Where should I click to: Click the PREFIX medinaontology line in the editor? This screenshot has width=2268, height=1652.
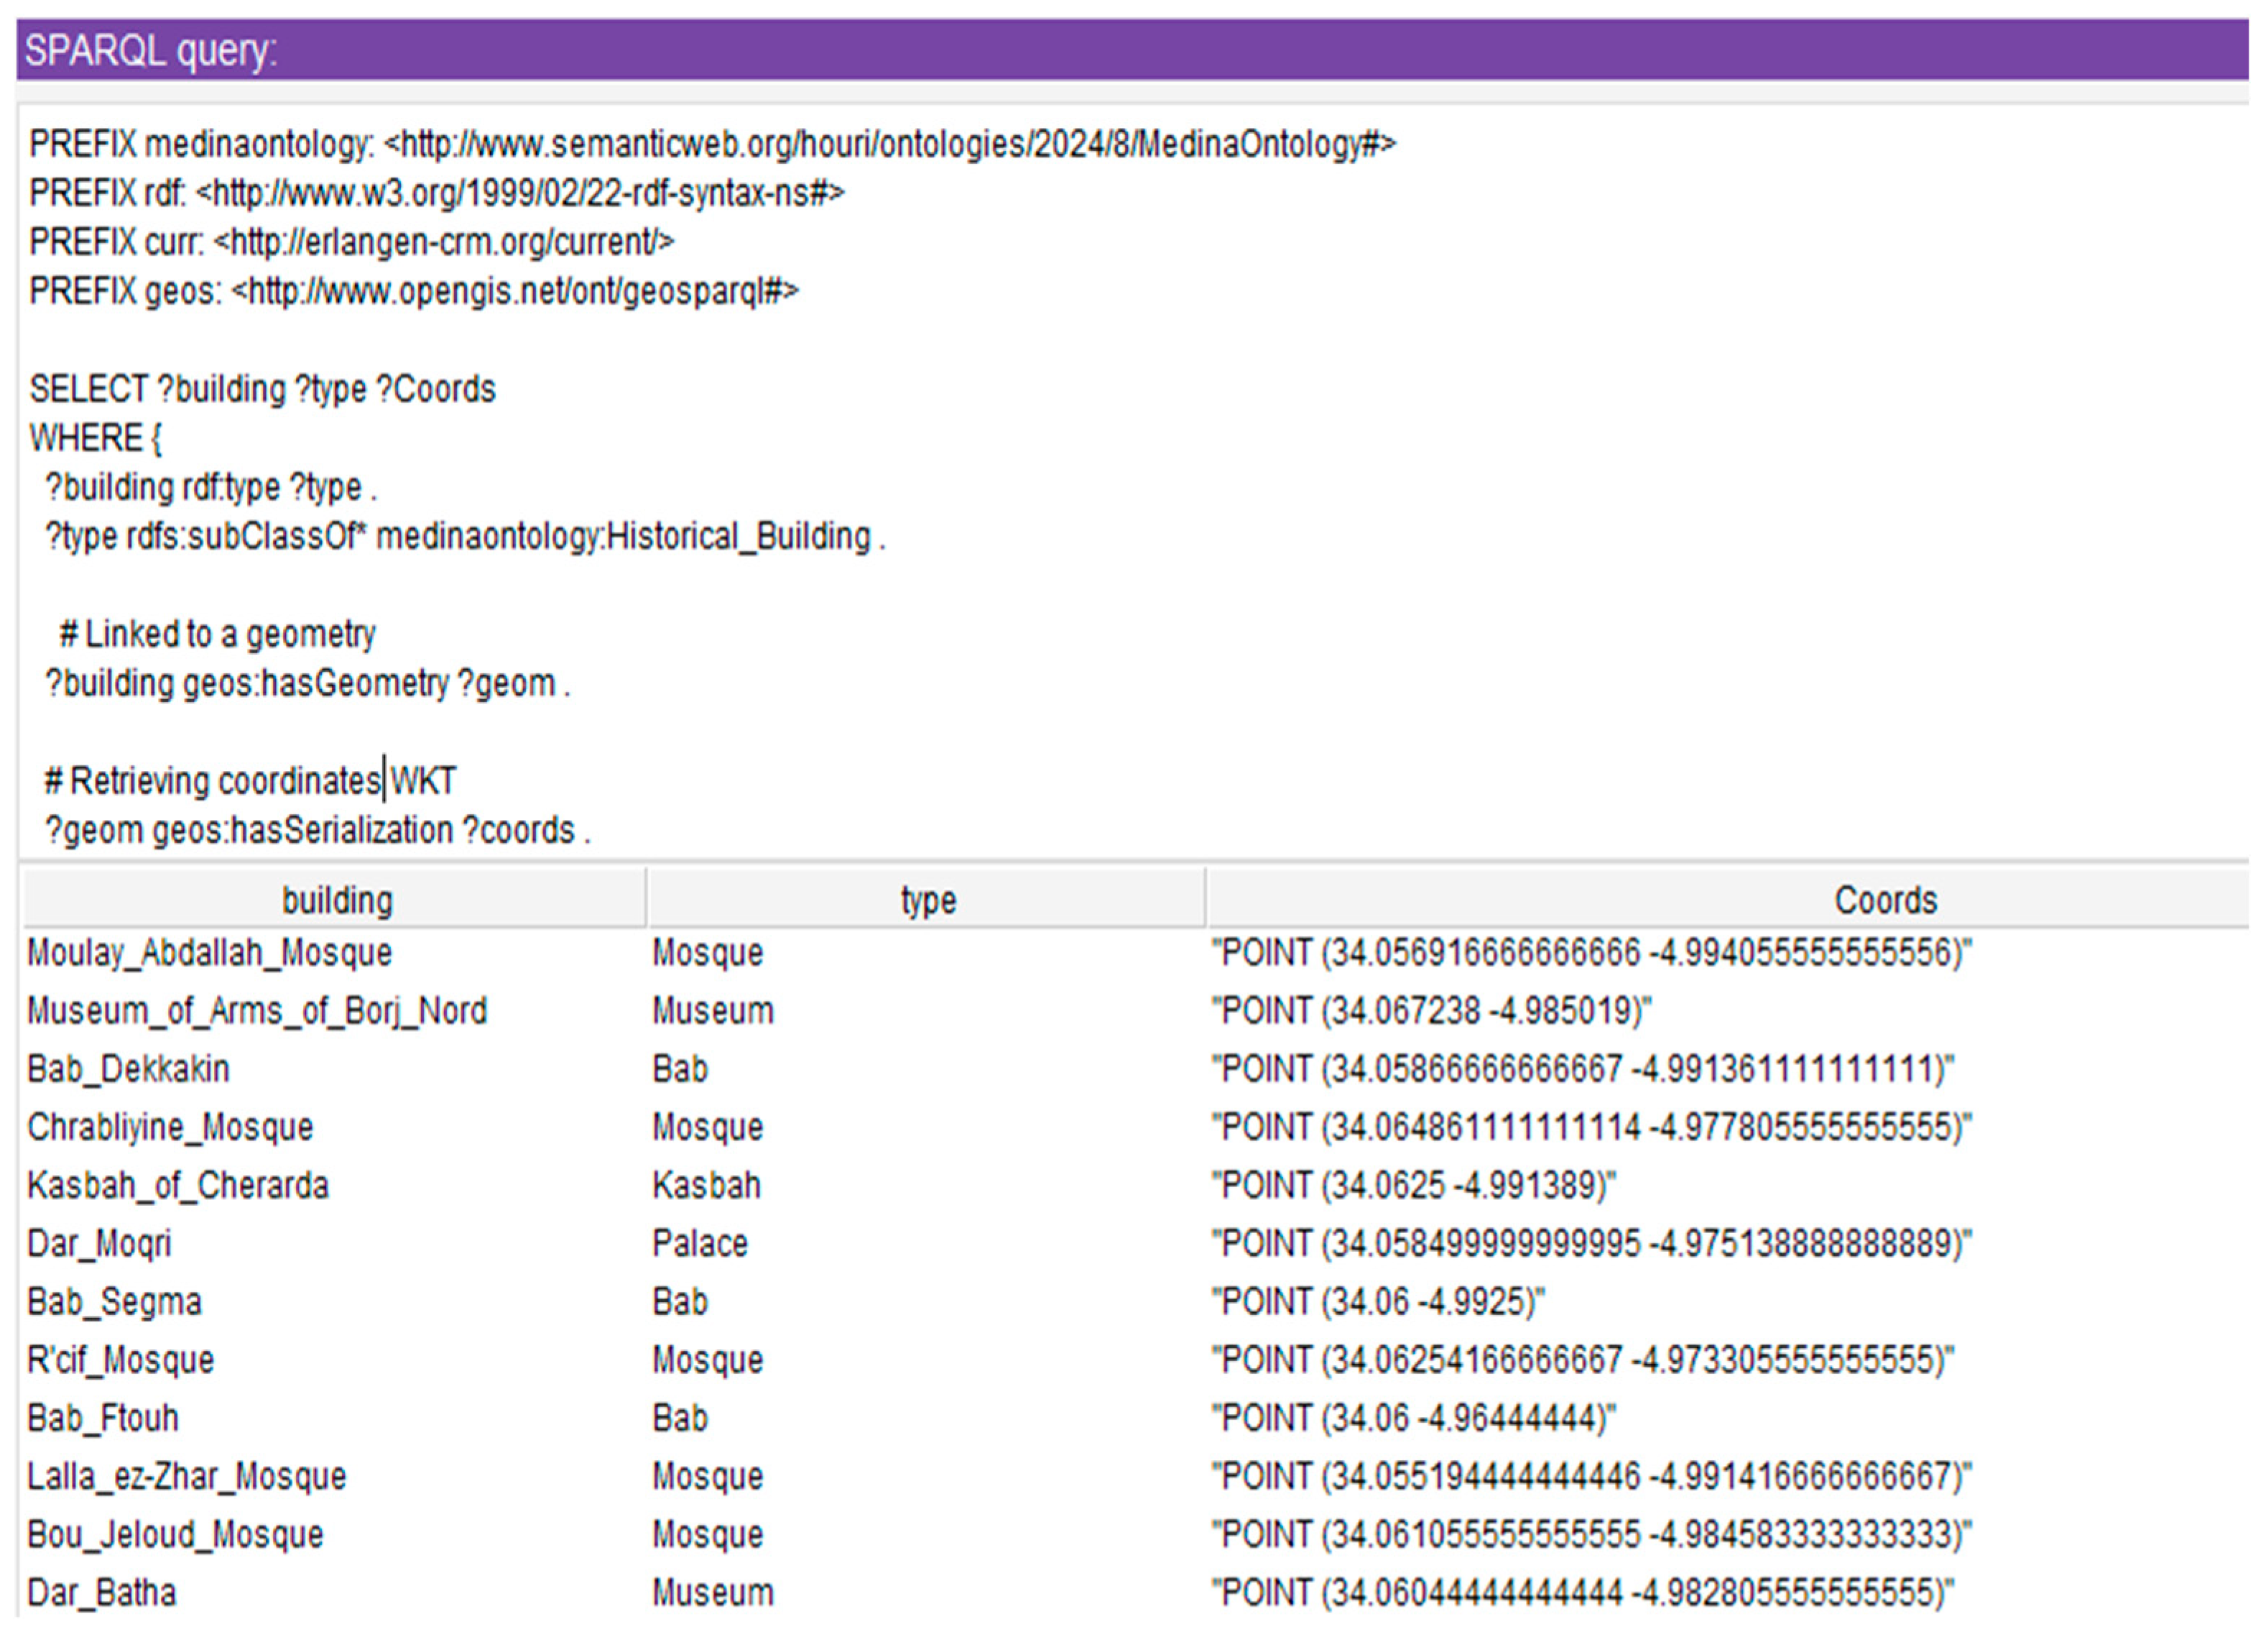711,145
